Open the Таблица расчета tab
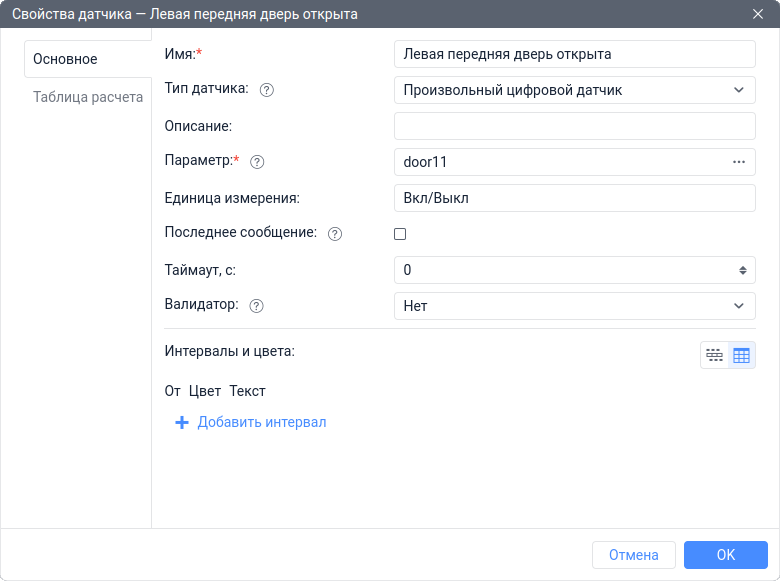780x581 pixels. coord(88,98)
